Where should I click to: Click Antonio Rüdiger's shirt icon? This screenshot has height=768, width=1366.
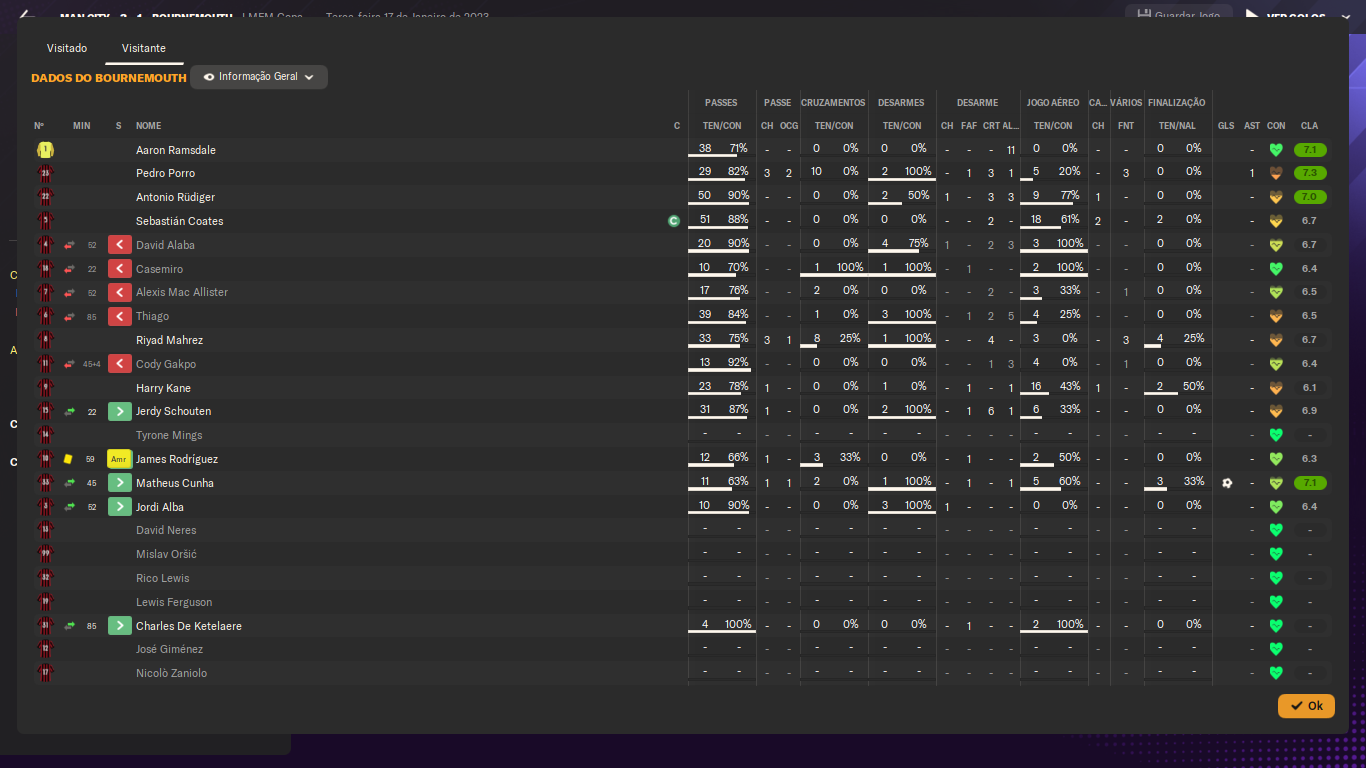pyautogui.click(x=45, y=197)
